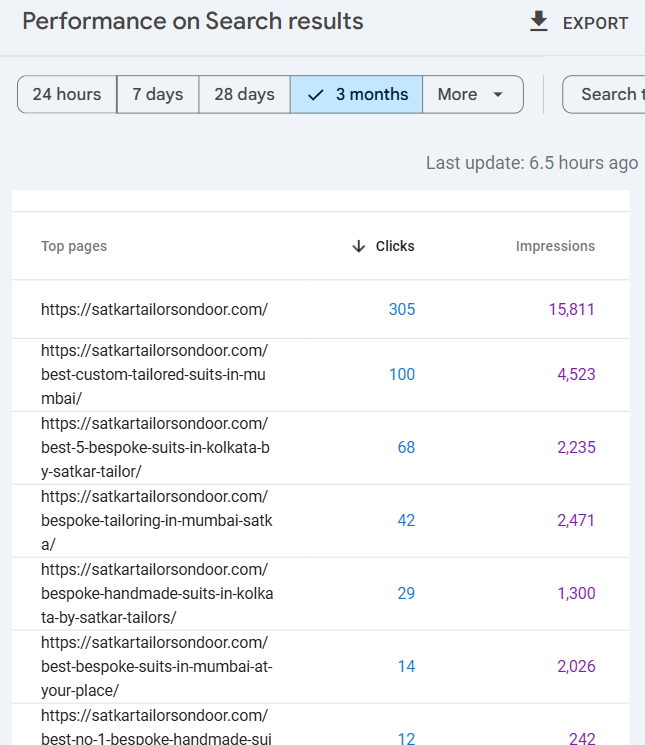Click the 14 clicks value
The height and width of the screenshot is (745, 645).
406,666
